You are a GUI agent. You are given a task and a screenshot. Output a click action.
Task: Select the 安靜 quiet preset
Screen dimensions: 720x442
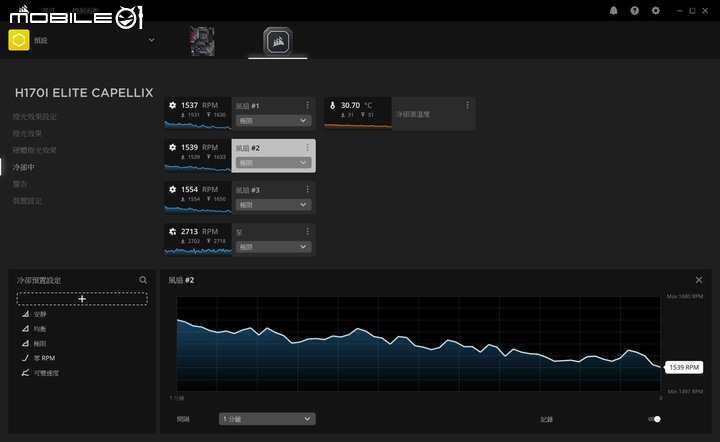coord(40,314)
